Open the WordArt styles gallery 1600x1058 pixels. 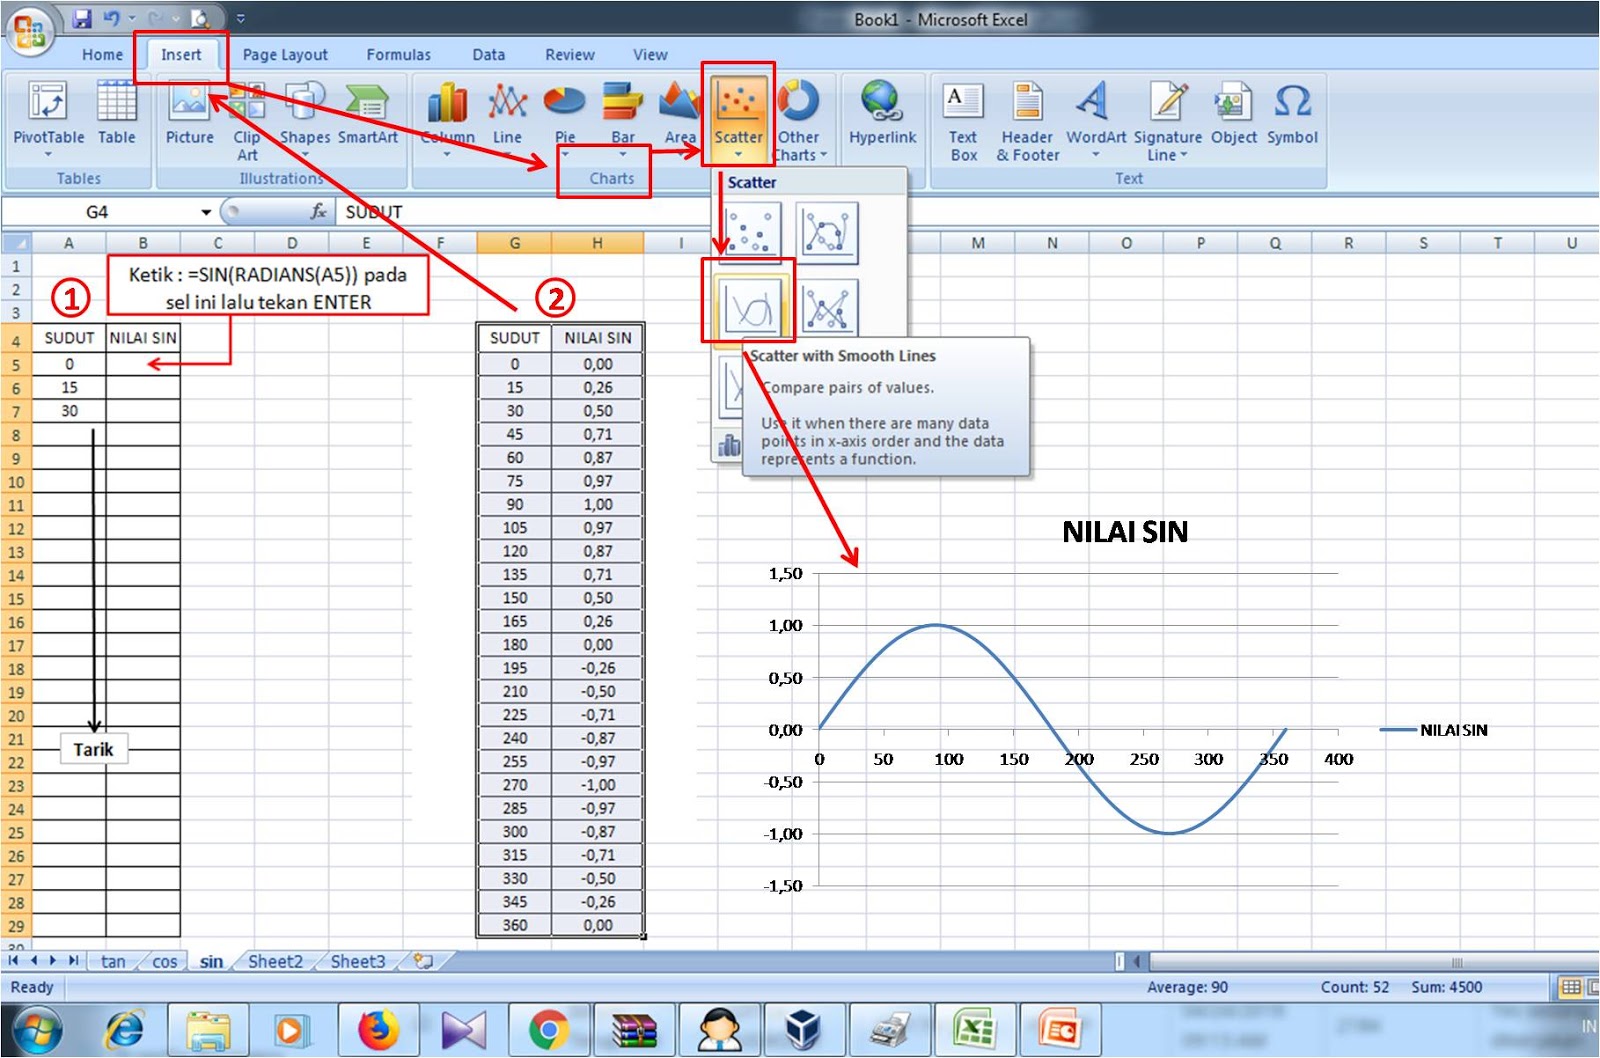tap(1095, 118)
